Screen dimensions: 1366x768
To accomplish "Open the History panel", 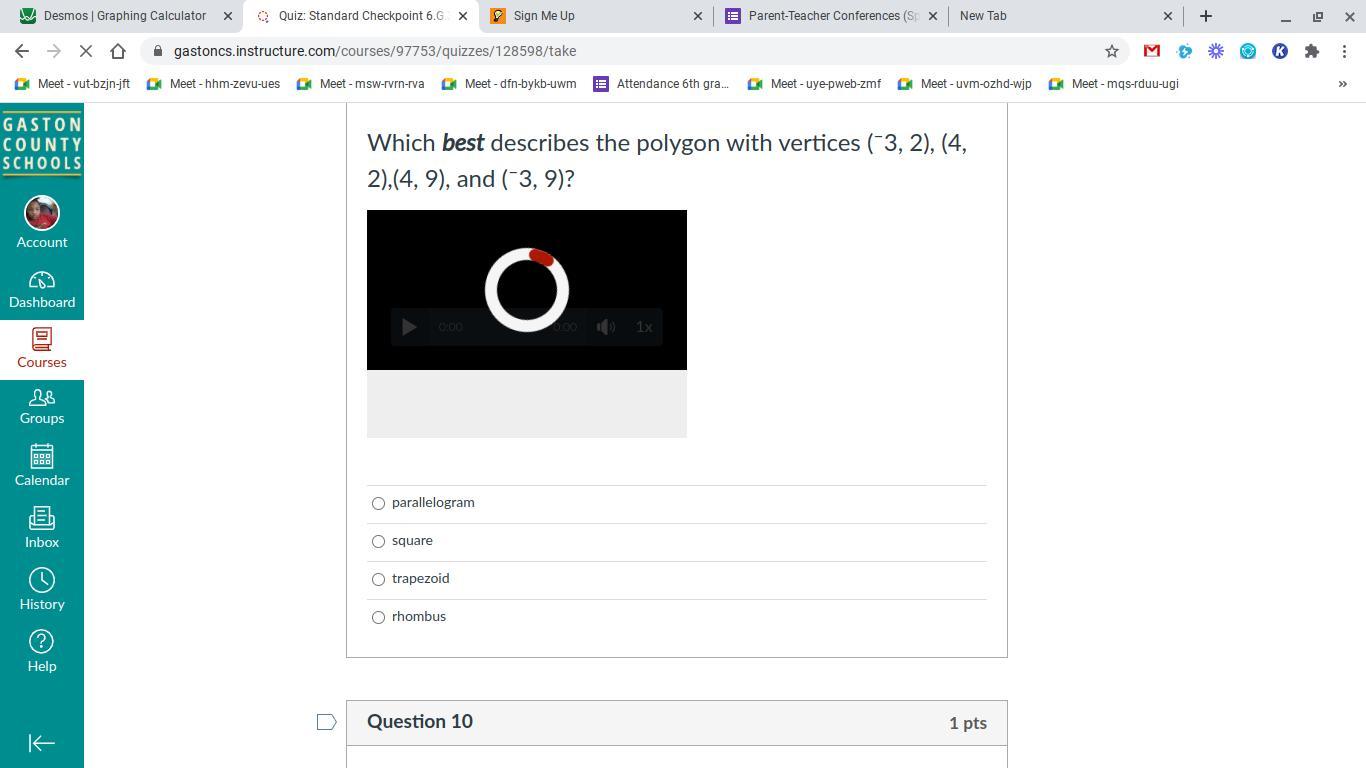I will 42,590.
